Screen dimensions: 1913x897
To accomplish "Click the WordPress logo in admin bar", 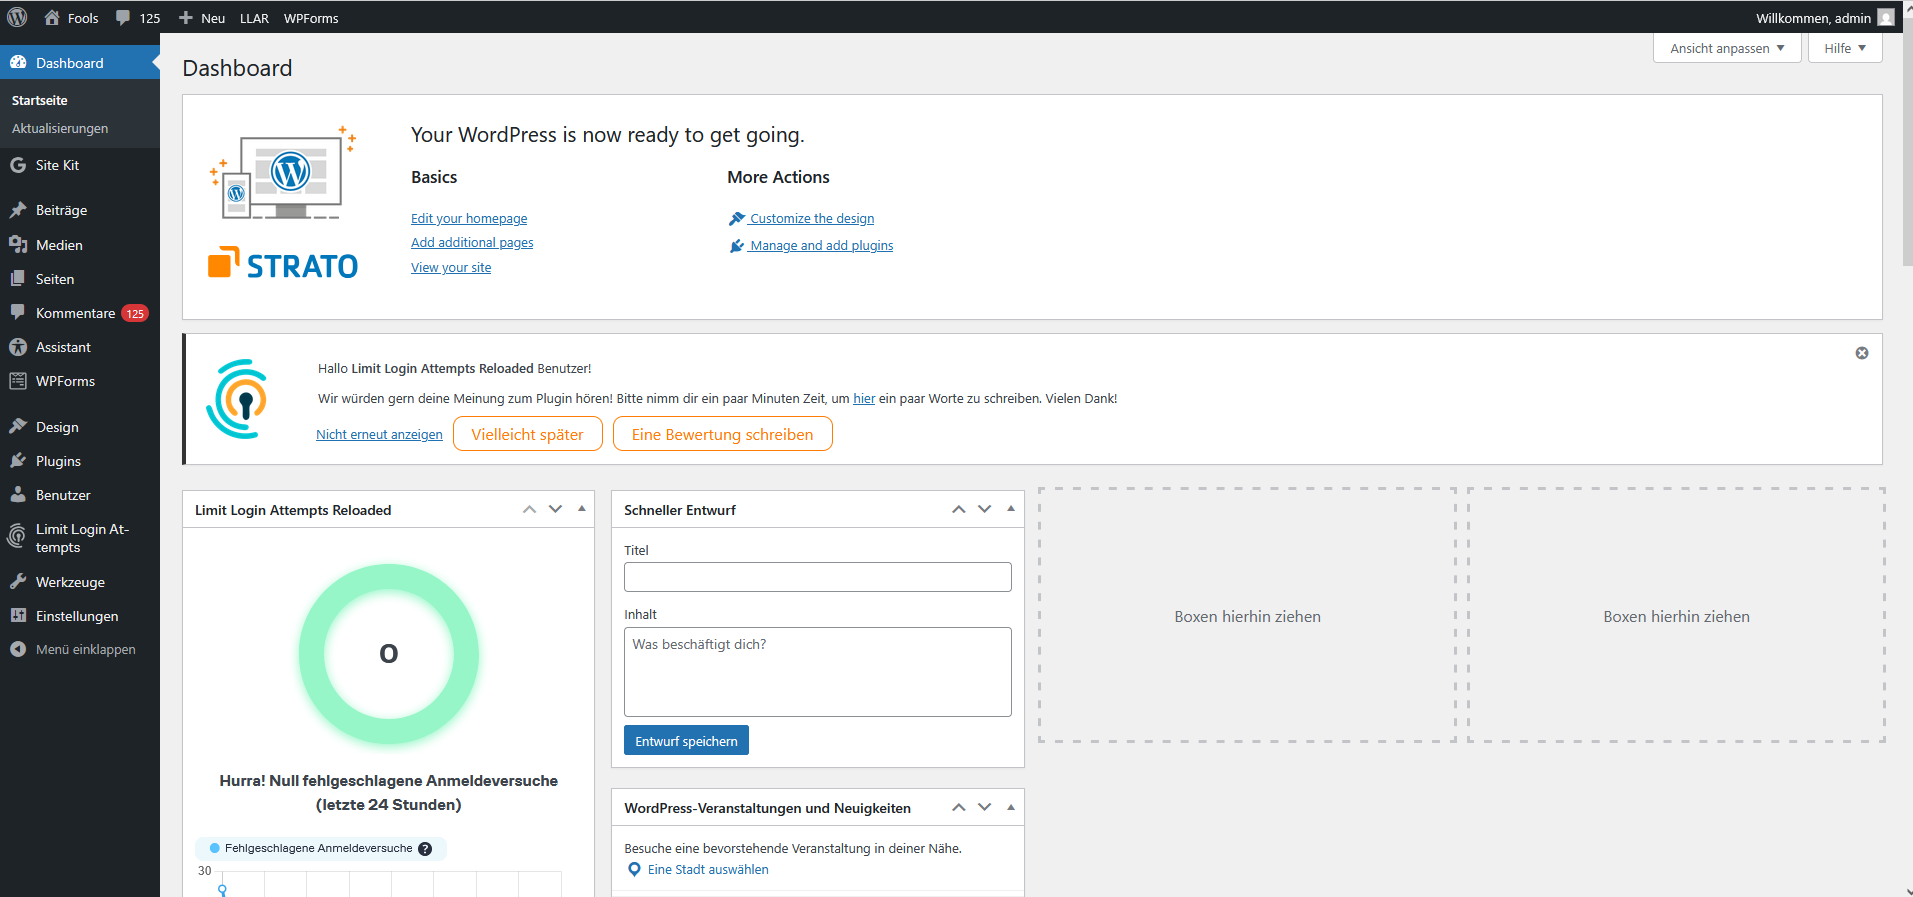I will click(17, 17).
